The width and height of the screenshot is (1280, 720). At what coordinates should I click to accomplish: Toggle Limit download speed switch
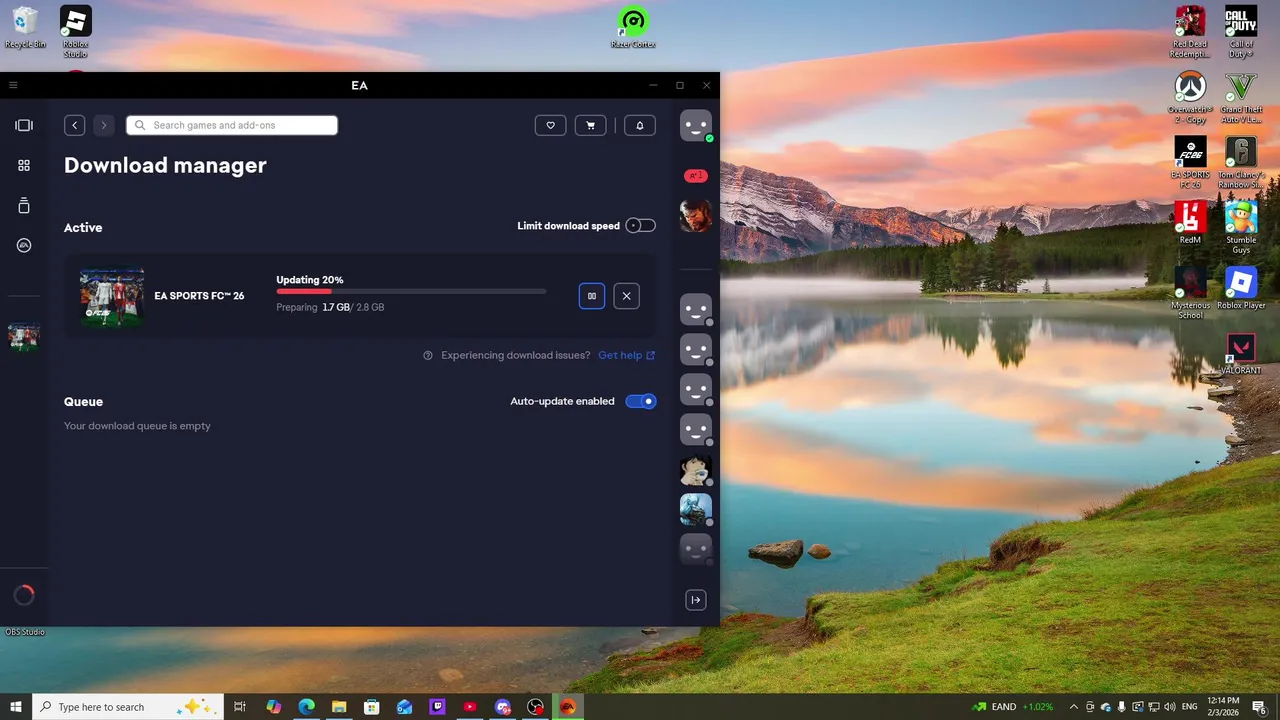click(x=640, y=226)
